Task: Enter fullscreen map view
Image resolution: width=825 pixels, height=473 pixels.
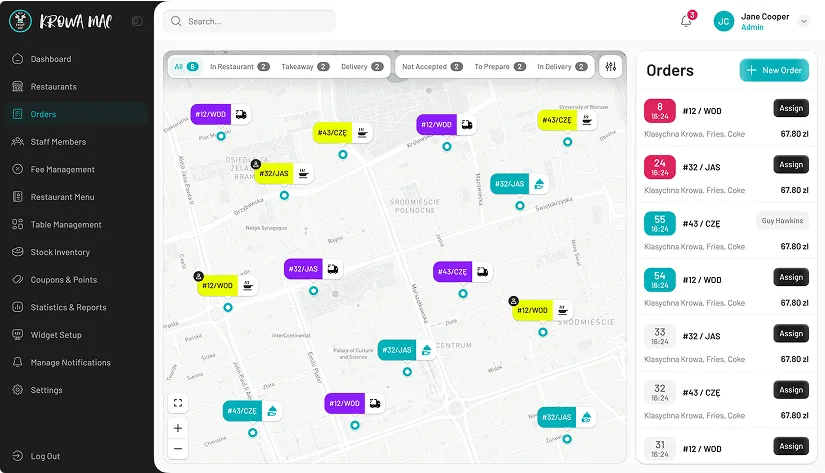Action: tap(178, 403)
